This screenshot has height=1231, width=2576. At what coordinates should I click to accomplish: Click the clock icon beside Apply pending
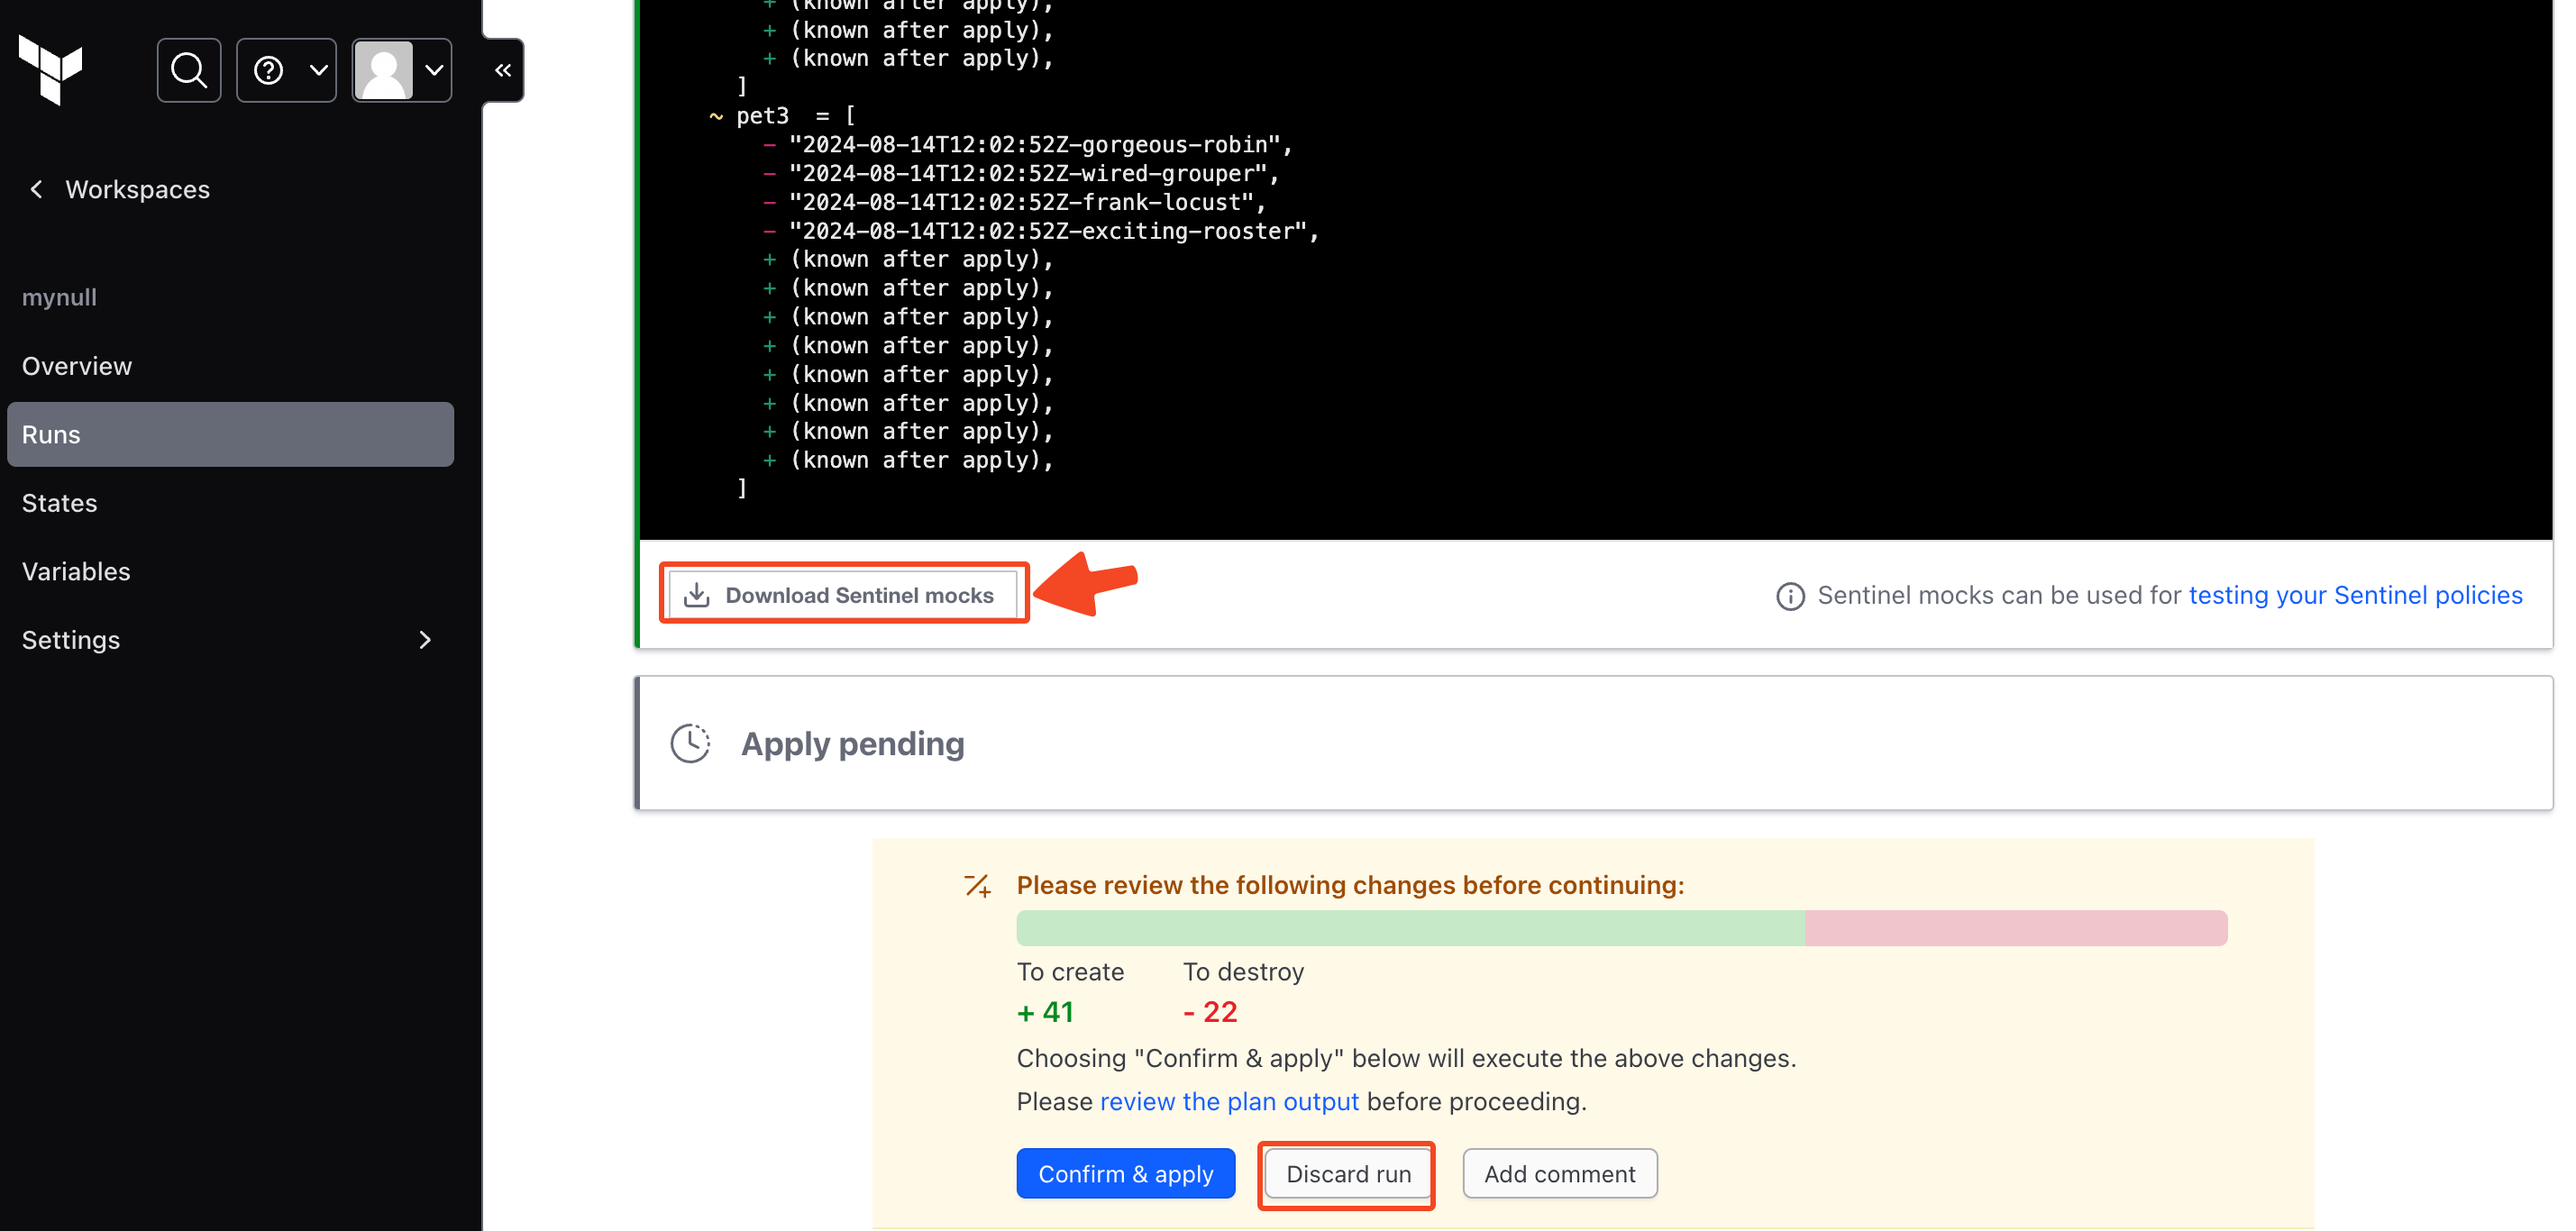tap(690, 743)
